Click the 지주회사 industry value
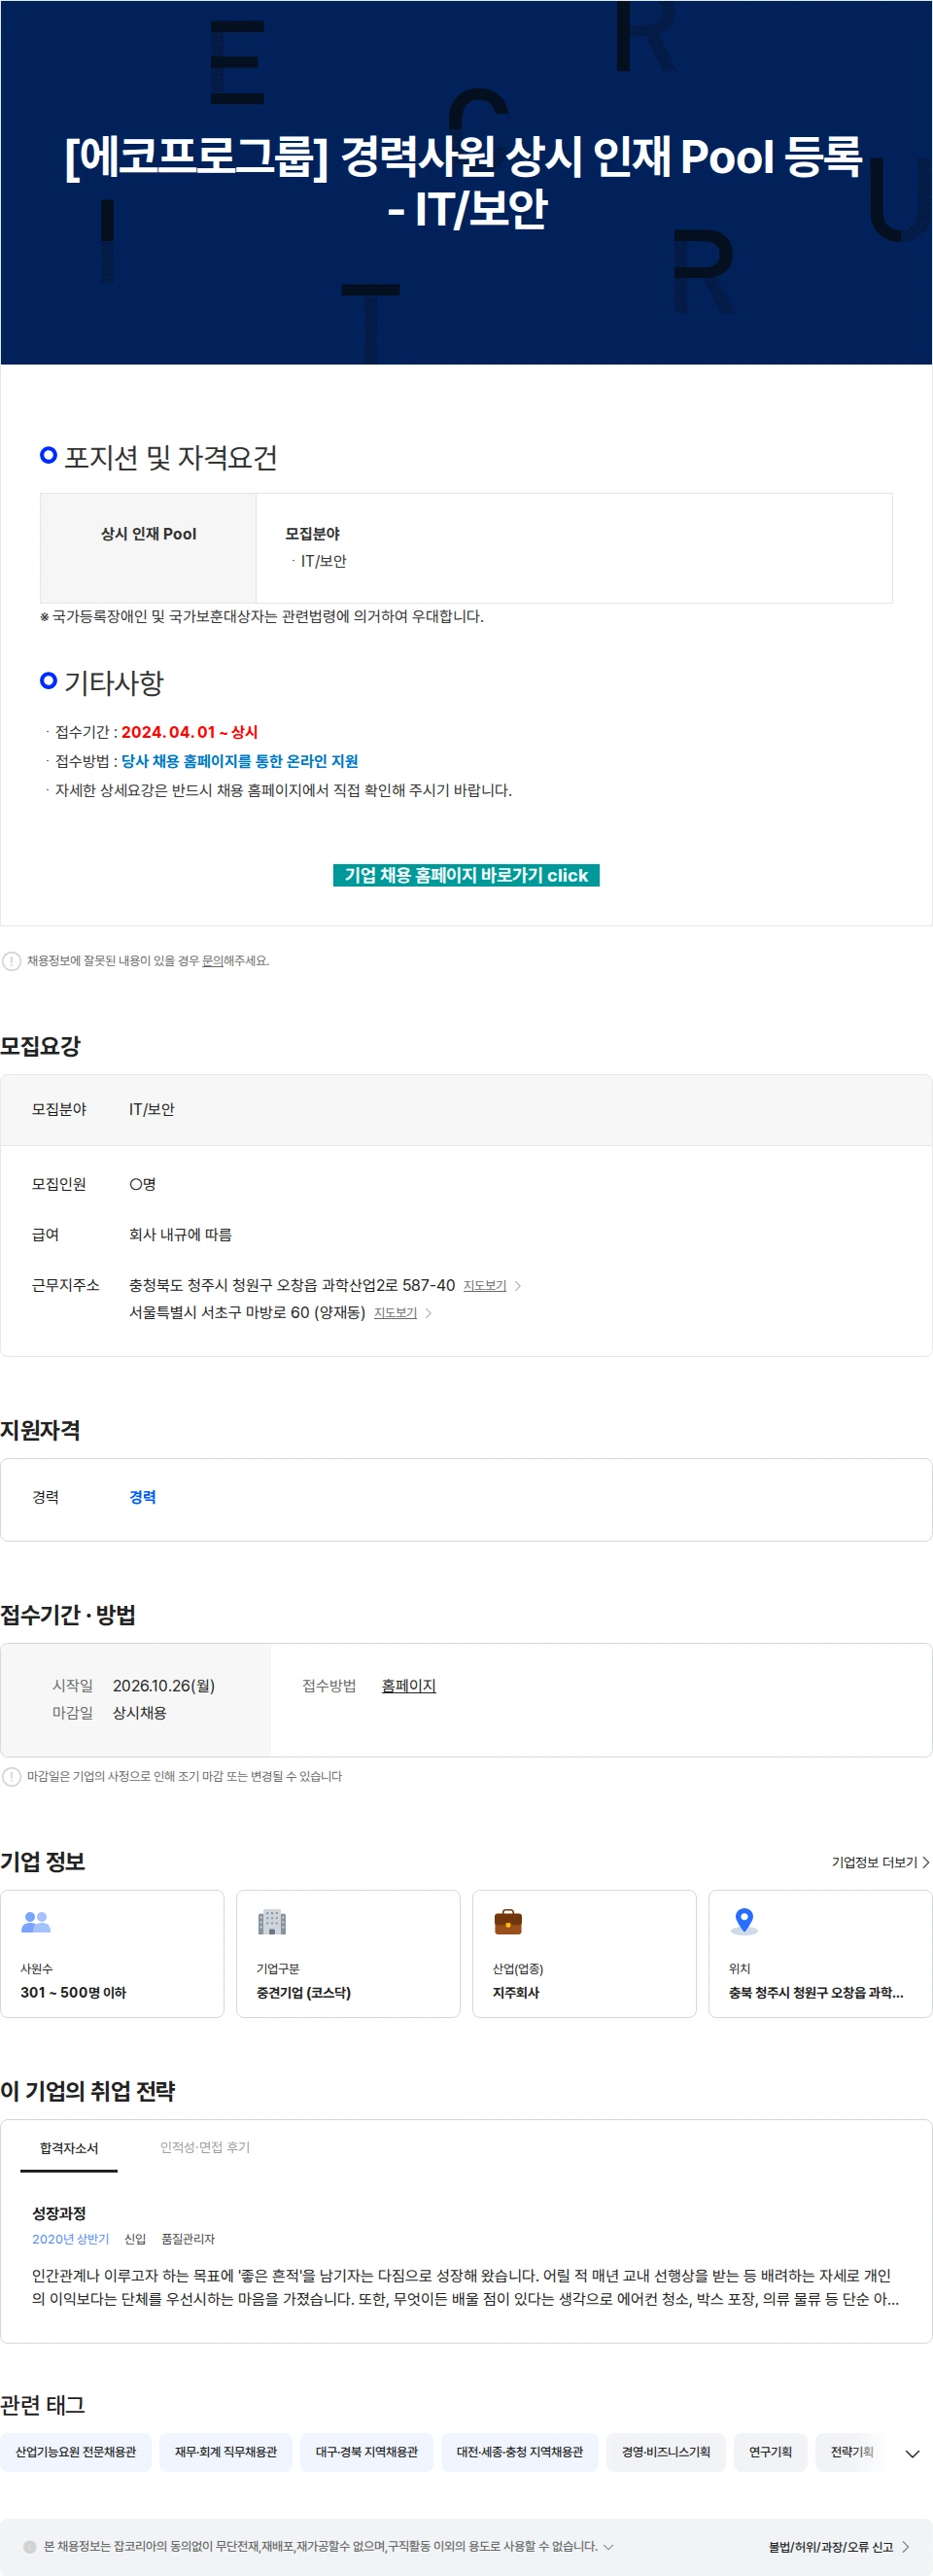933x2576 pixels. [x=516, y=1993]
